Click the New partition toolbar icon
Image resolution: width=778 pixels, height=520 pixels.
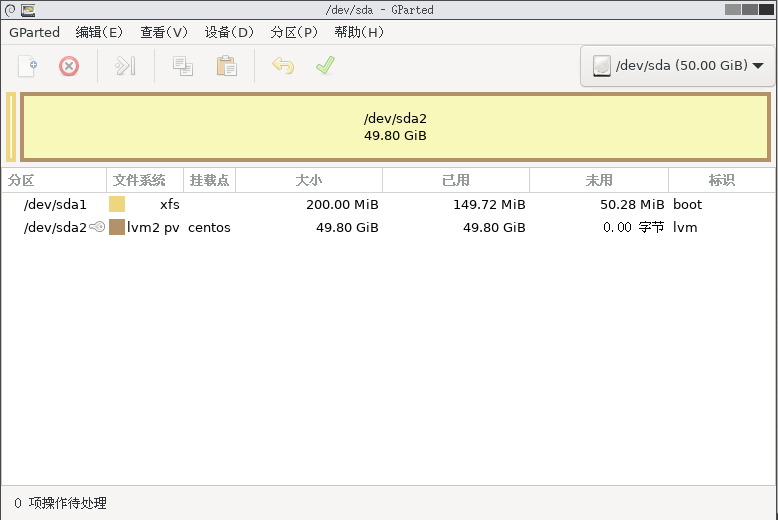tap(28, 66)
